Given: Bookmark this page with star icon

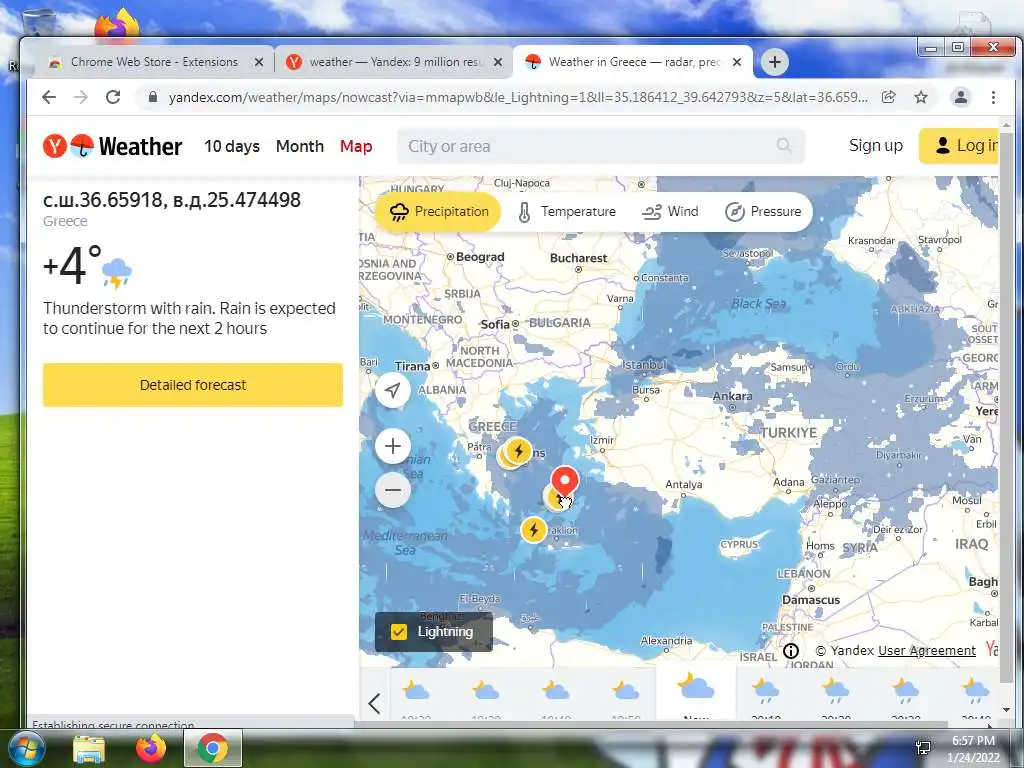Looking at the screenshot, I should pyautogui.click(x=921, y=97).
